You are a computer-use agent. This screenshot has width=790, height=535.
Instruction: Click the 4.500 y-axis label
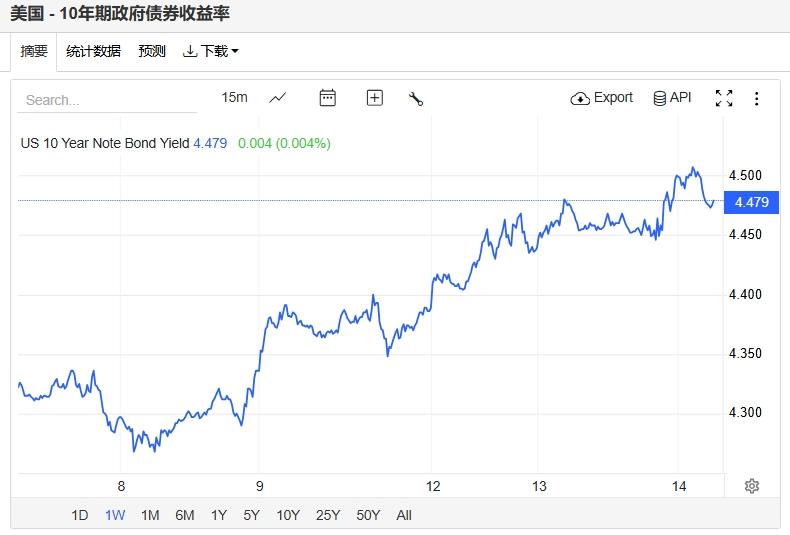pyautogui.click(x=745, y=175)
